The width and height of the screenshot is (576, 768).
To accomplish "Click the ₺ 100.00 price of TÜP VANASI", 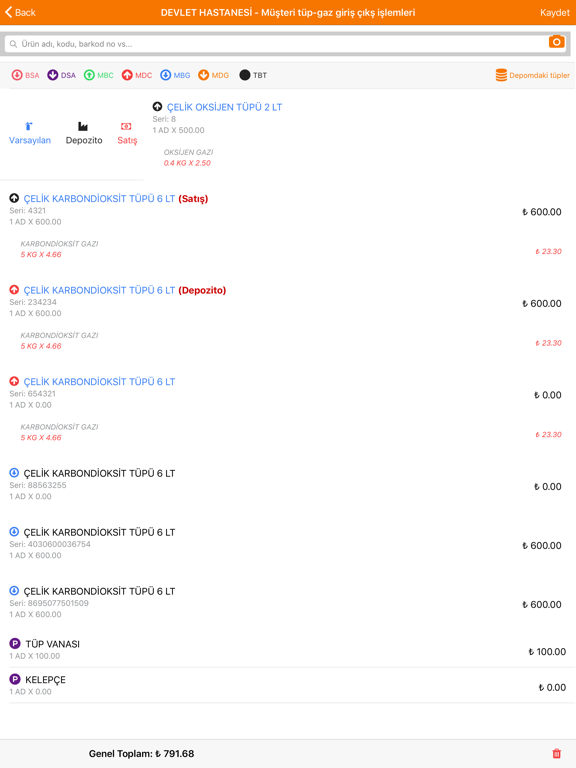I will [547, 652].
